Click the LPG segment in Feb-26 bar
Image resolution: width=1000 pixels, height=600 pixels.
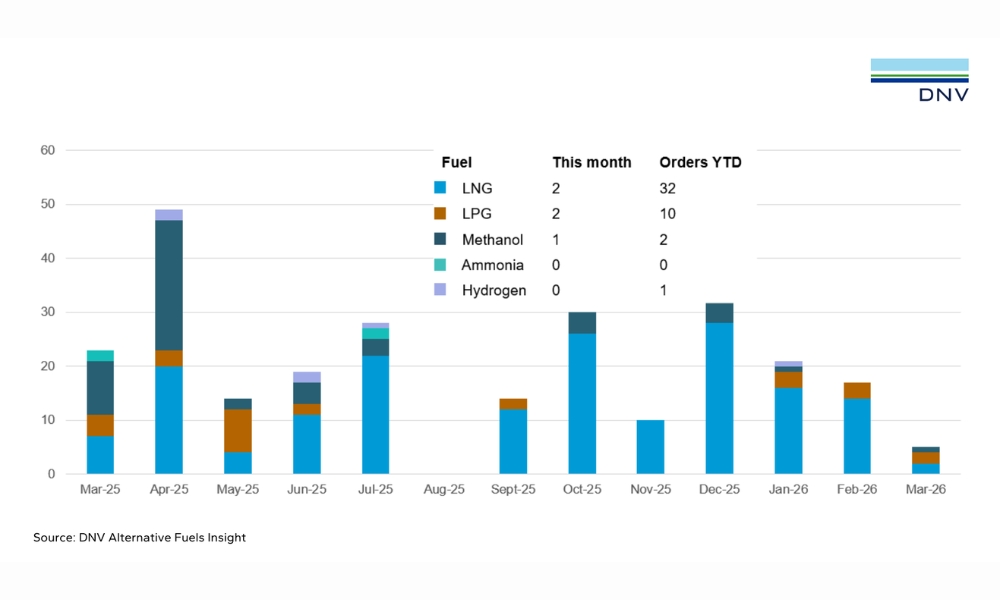(857, 390)
